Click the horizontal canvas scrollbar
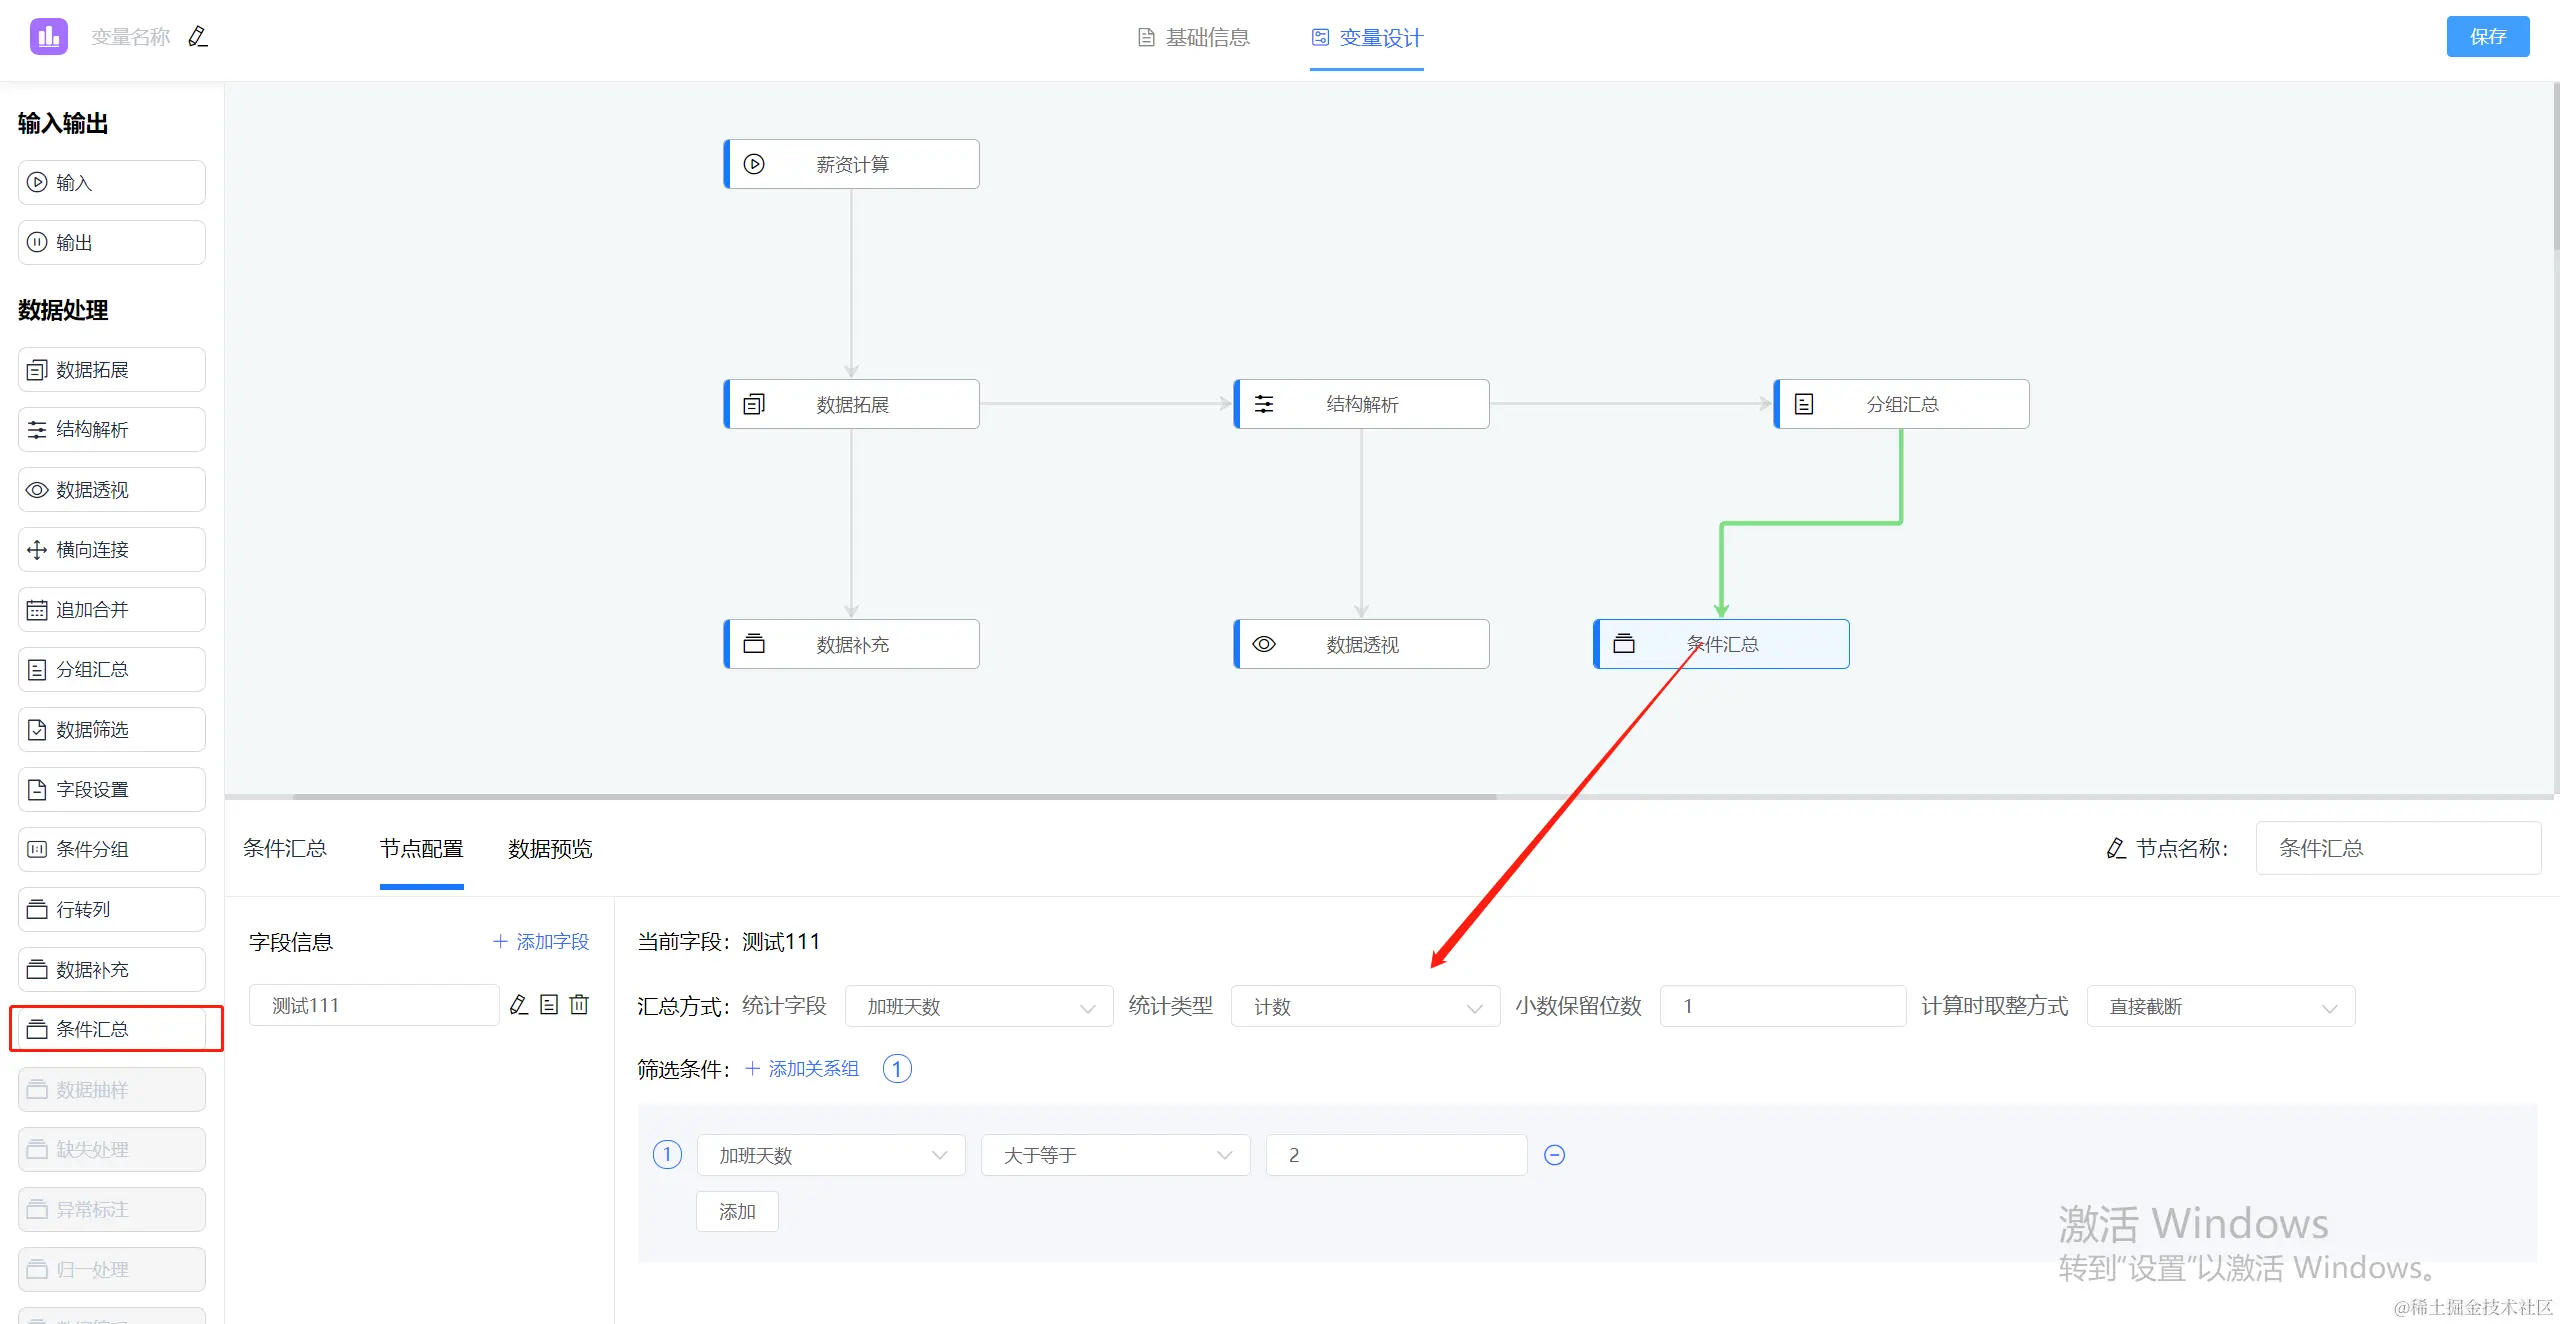2560x1324 pixels. (894, 797)
